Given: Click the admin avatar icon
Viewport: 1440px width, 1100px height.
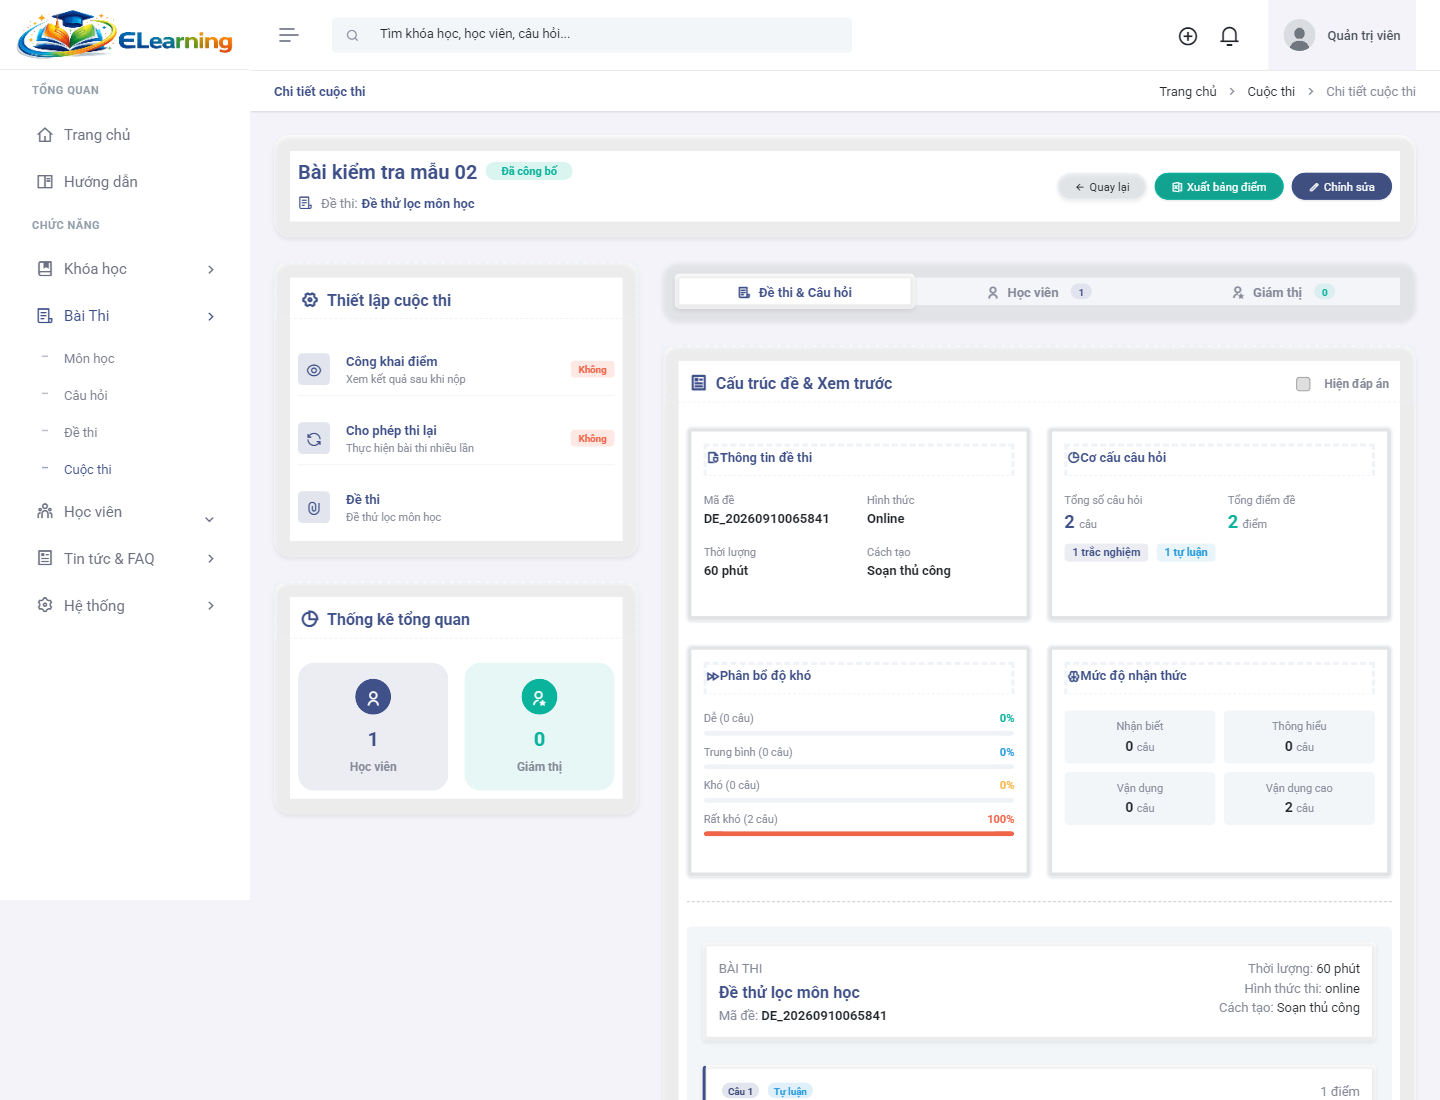Looking at the screenshot, I should coord(1299,36).
